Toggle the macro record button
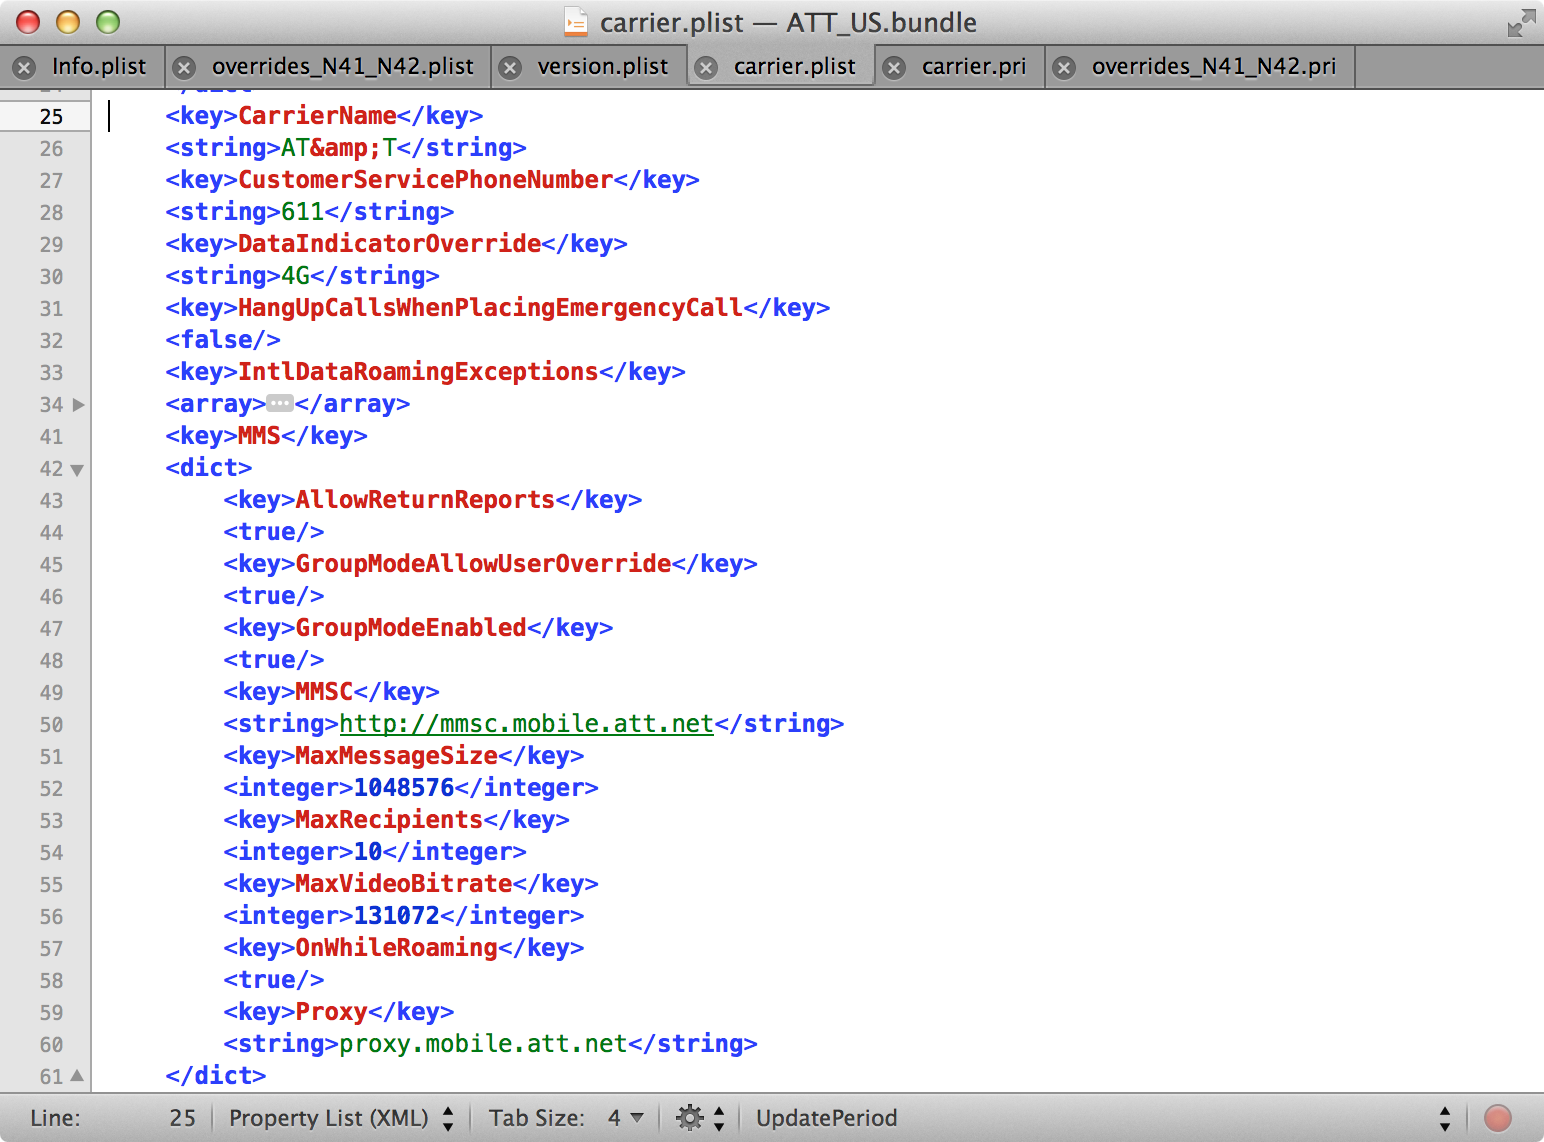The width and height of the screenshot is (1544, 1142). (1498, 1118)
